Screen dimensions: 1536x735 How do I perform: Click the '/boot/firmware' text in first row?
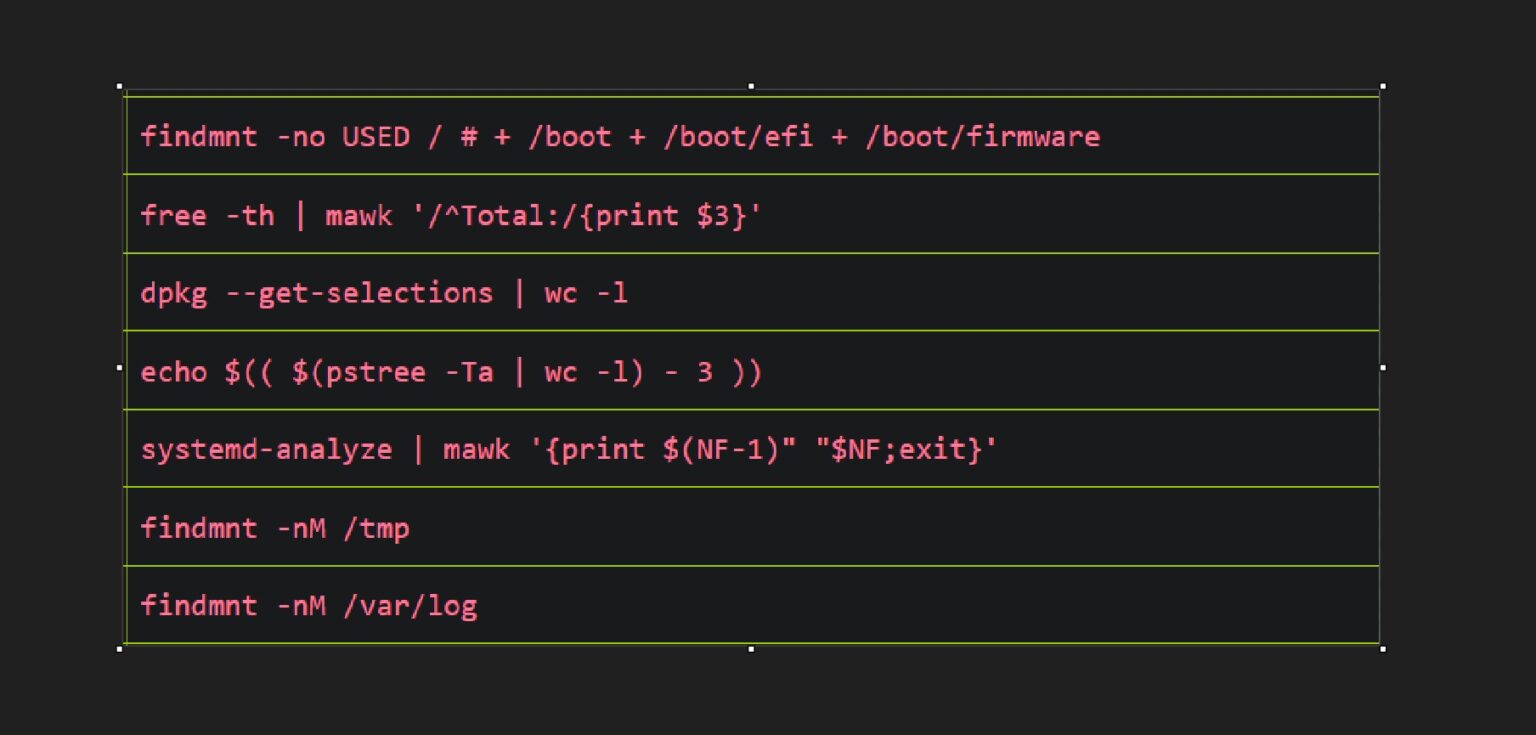tap(982, 136)
